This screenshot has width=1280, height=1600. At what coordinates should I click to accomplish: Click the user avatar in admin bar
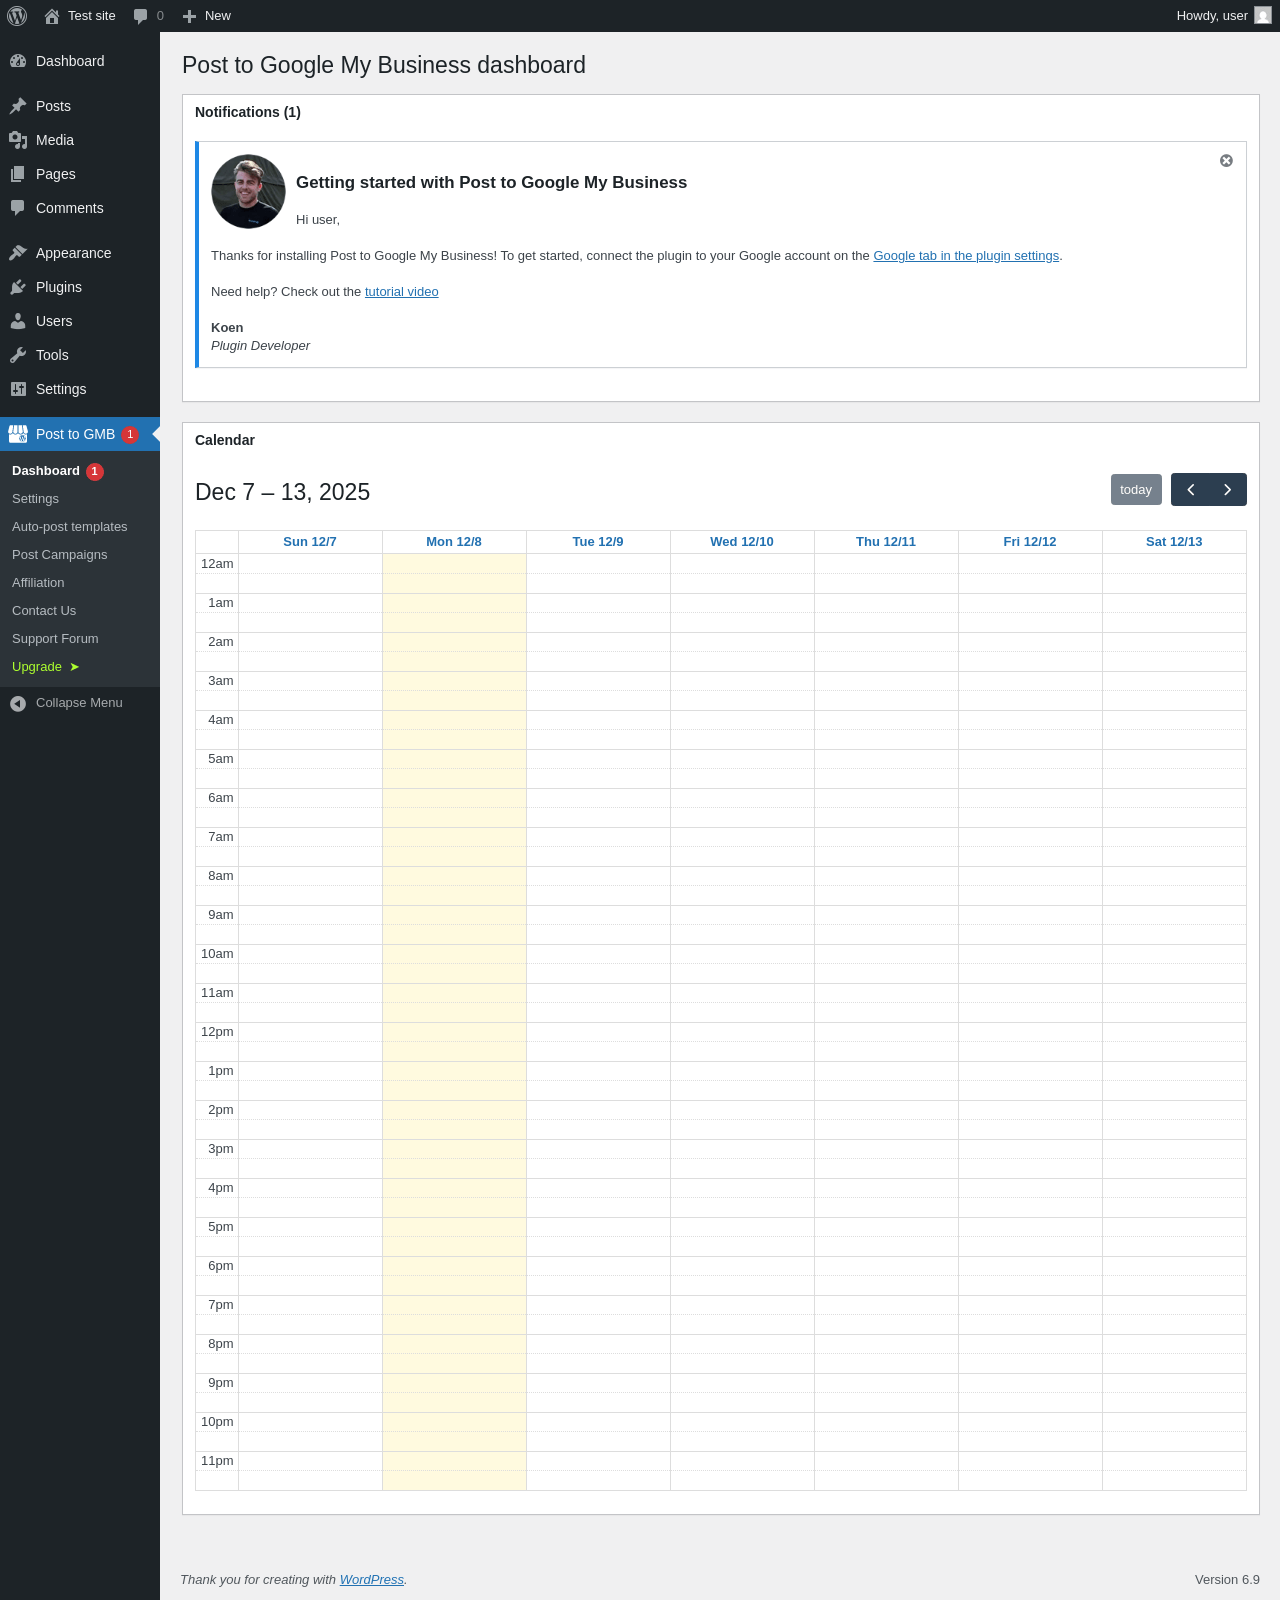[x=1263, y=16]
